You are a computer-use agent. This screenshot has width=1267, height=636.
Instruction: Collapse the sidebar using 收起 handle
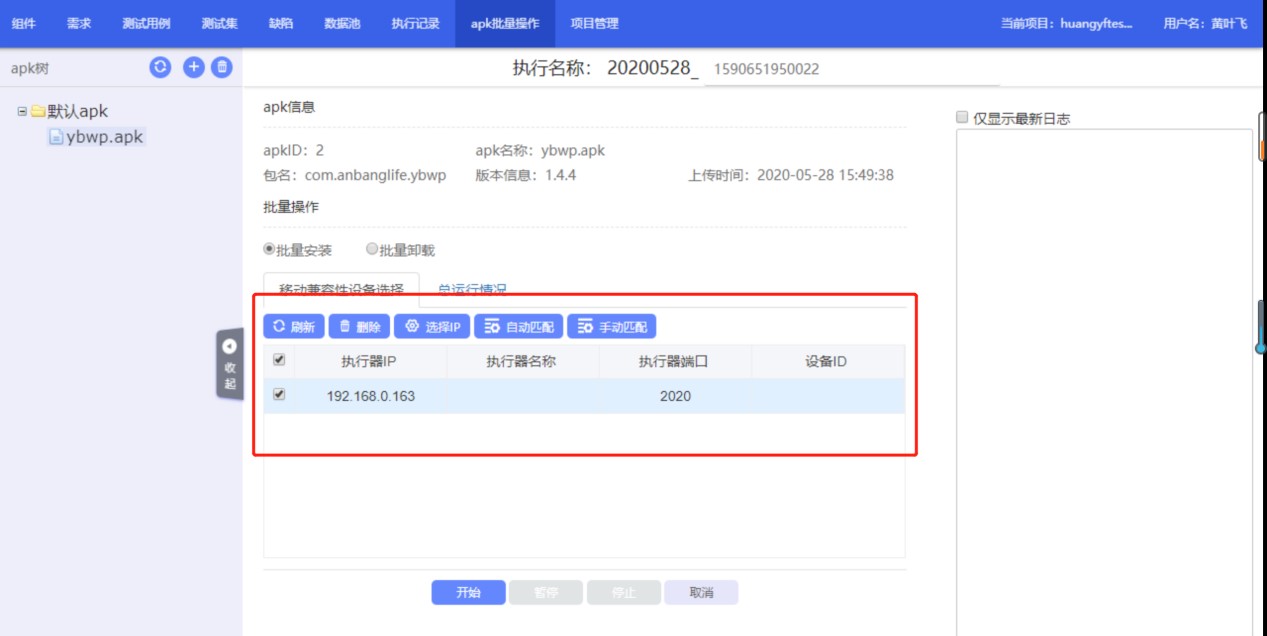(x=230, y=364)
